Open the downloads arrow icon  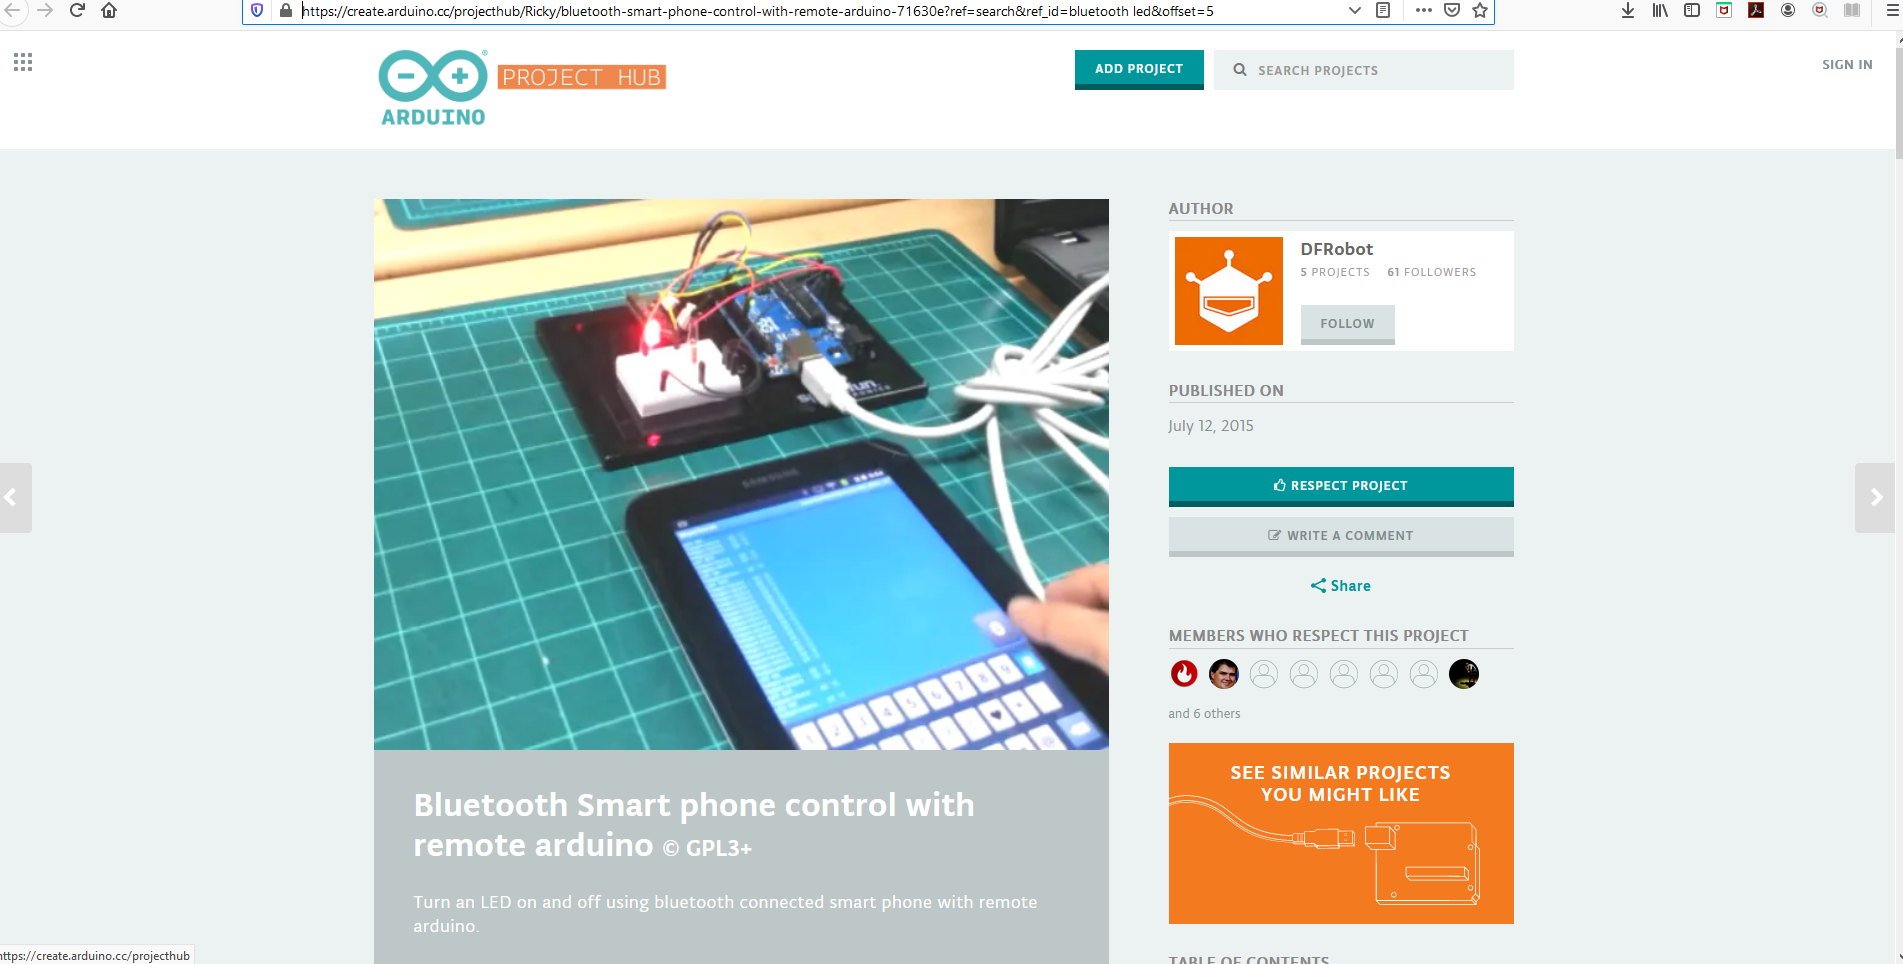1628,10
